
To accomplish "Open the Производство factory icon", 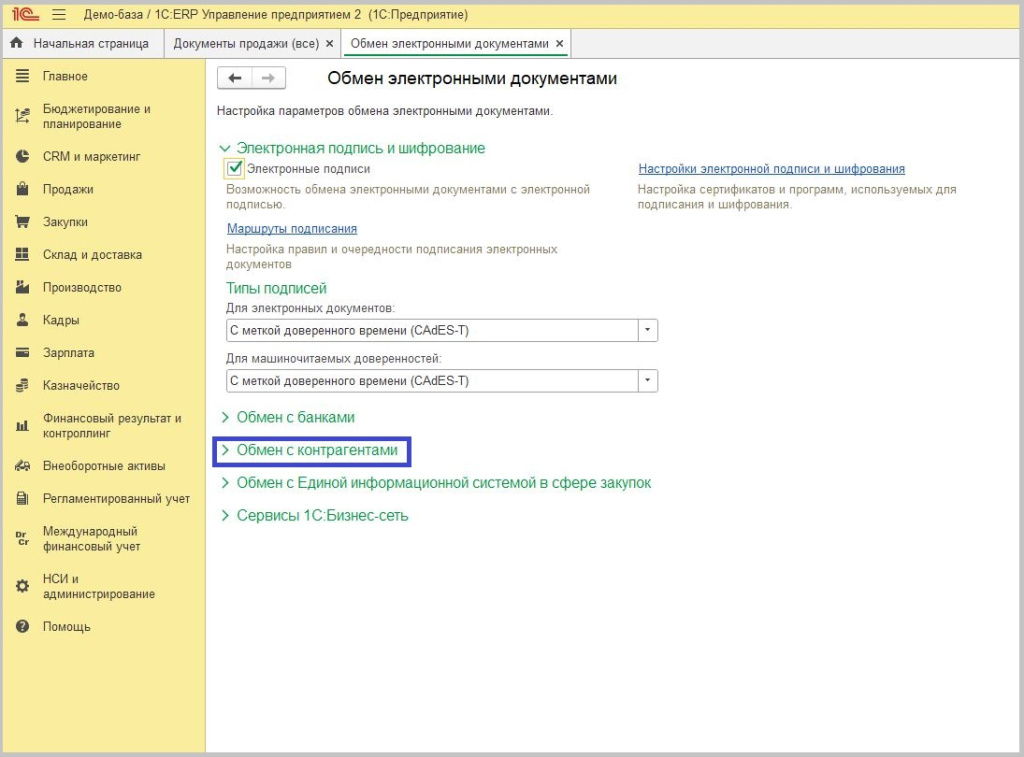I will (22, 288).
